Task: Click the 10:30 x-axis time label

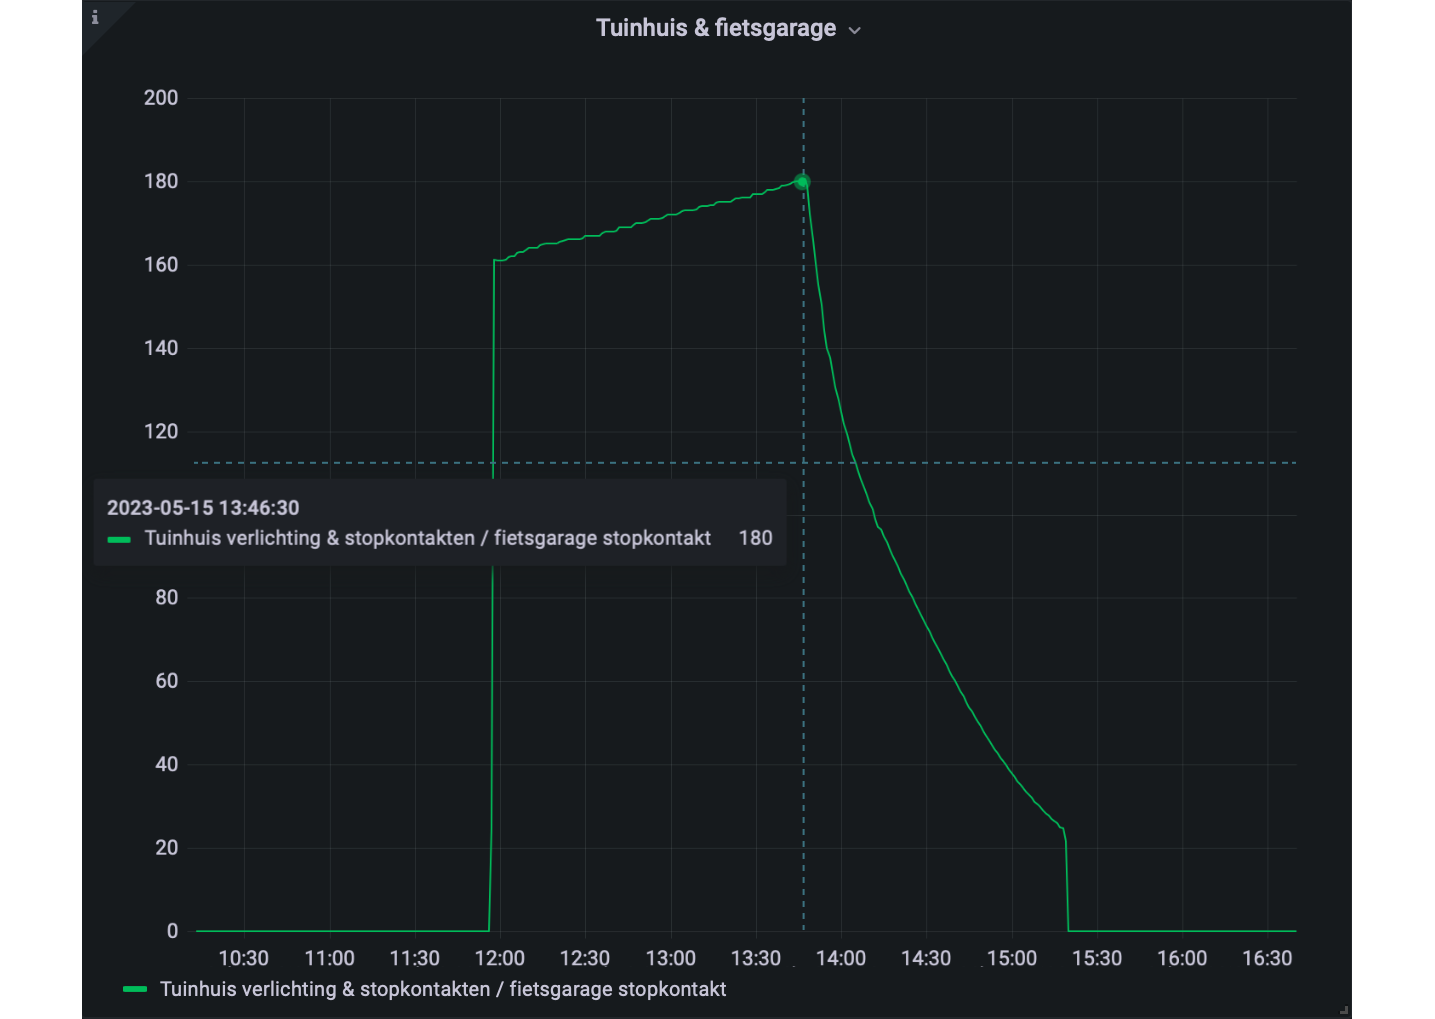Action: click(244, 958)
